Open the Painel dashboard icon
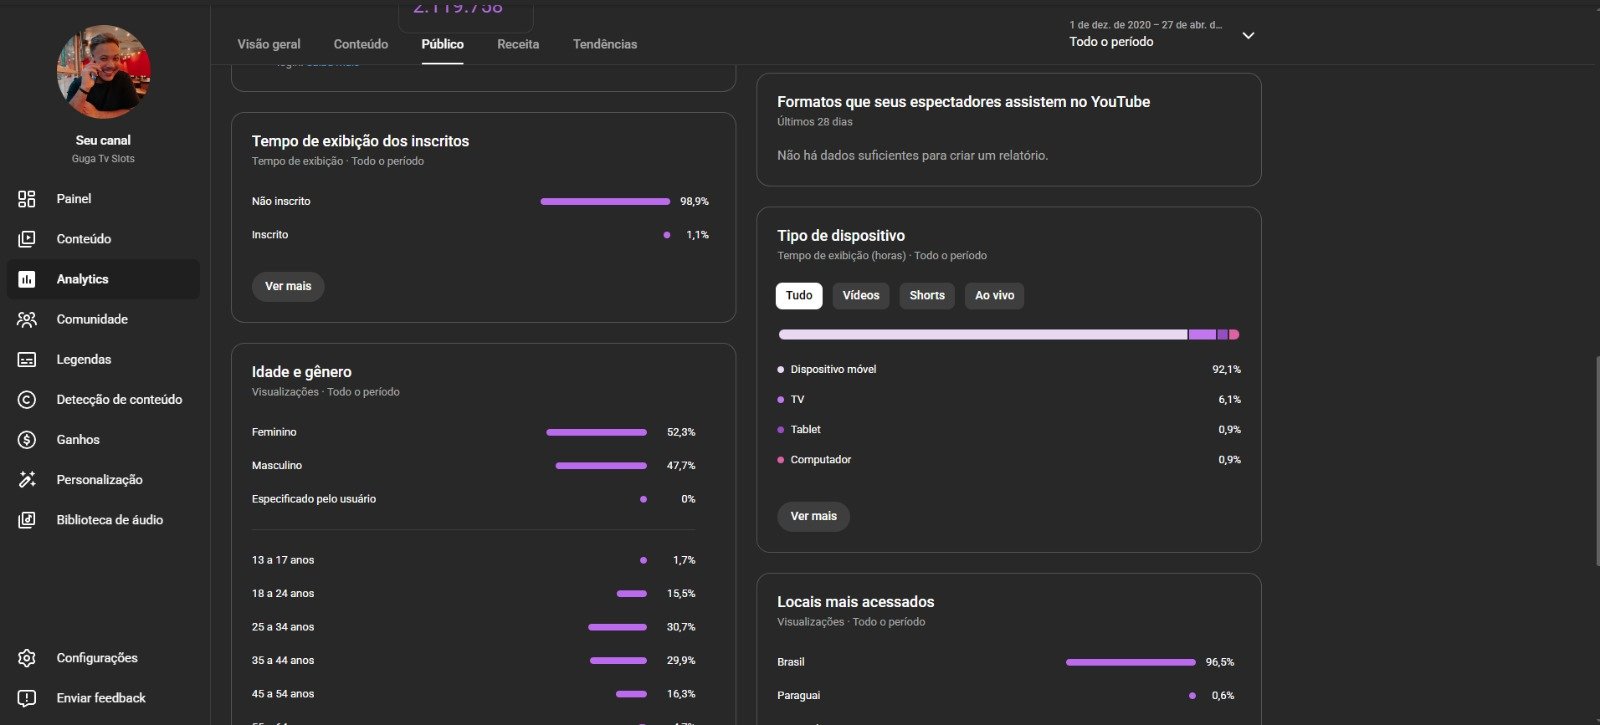Viewport: 1600px width, 725px height. pyautogui.click(x=27, y=199)
